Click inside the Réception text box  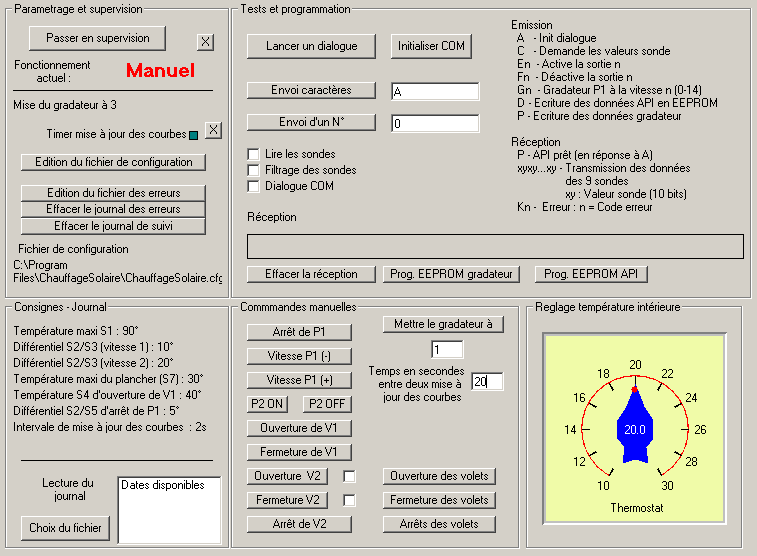tap(495, 247)
